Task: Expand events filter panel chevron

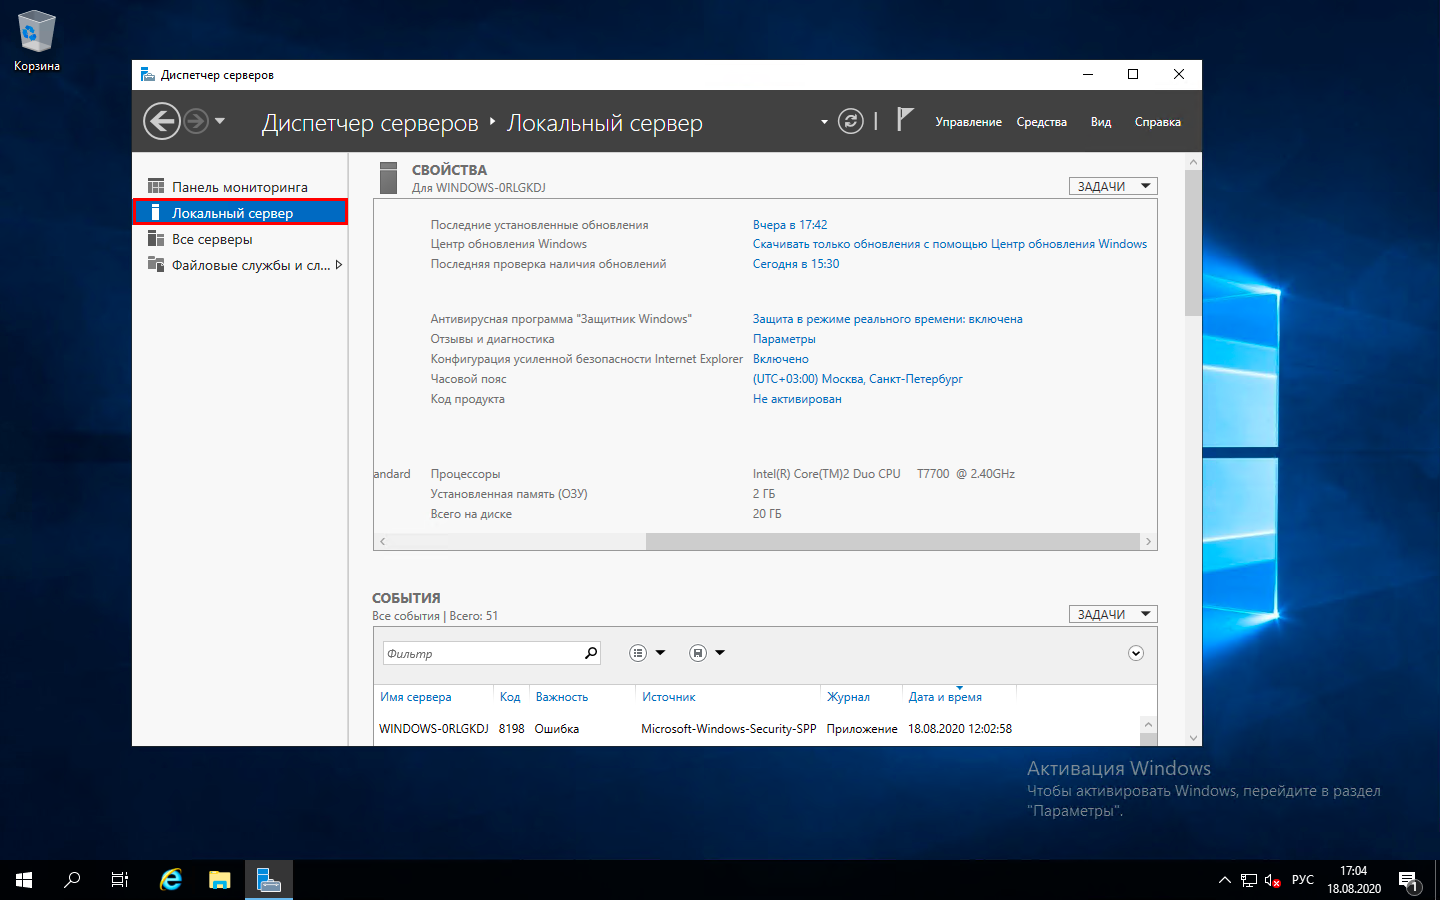Action: (1136, 653)
